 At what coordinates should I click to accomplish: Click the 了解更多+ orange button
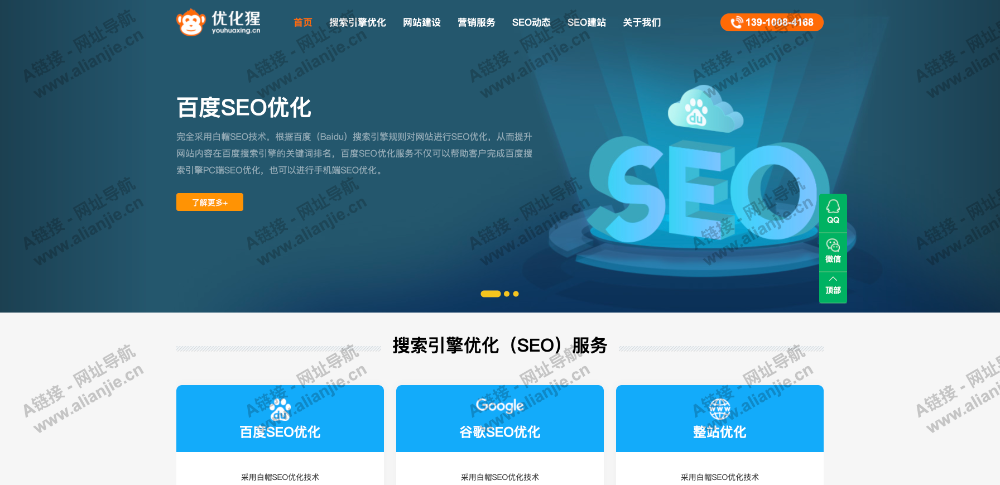click(209, 202)
